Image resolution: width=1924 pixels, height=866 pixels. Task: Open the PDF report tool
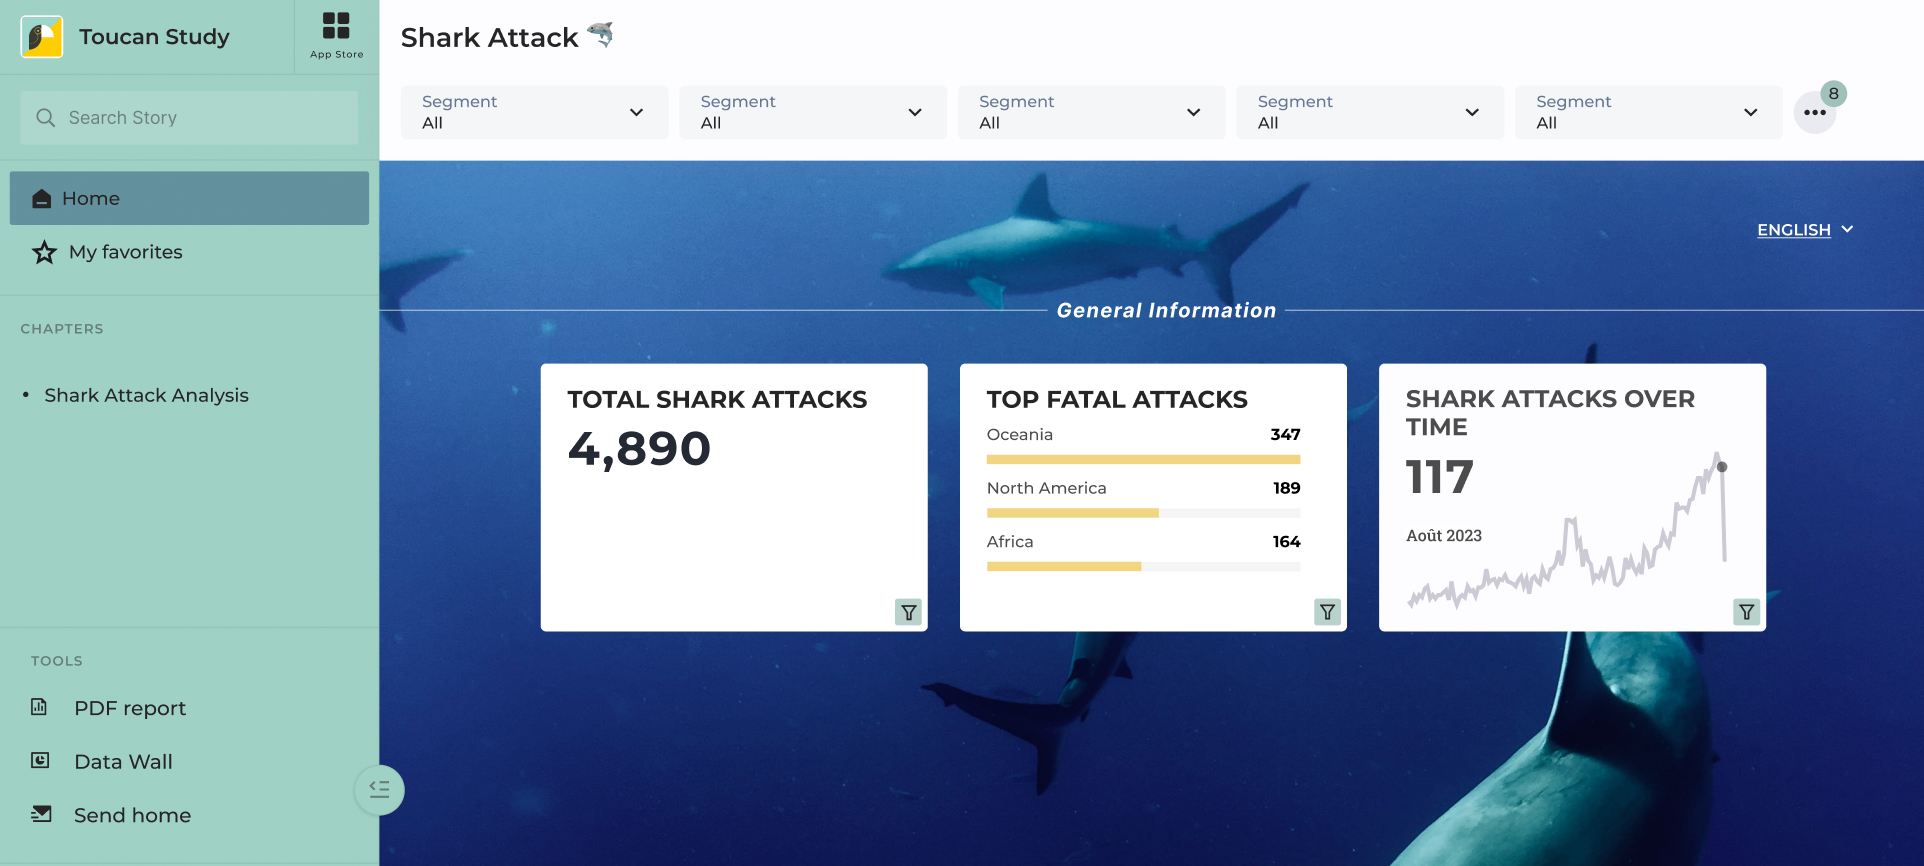point(130,708)
